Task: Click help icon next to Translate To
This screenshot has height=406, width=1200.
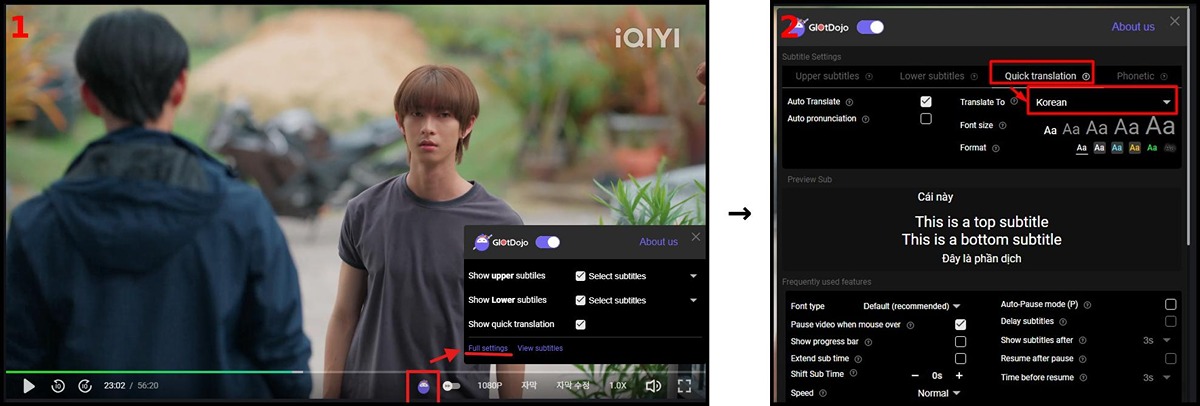Action: [1014, 102]
